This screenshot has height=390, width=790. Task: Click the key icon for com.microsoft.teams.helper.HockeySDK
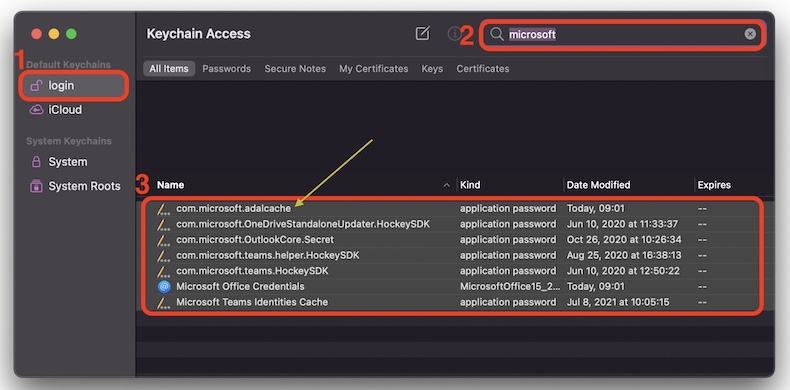pyautogui.click(x=163, y=255)
